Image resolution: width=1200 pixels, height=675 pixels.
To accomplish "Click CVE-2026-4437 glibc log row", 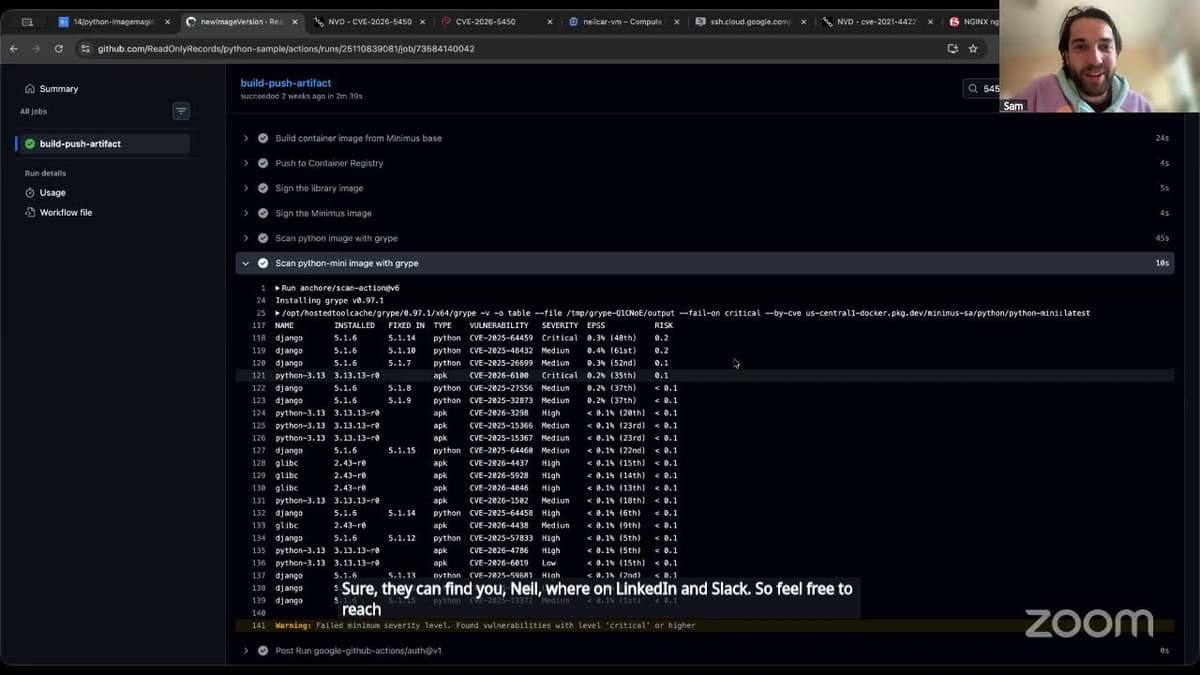I will pos(705,463).
